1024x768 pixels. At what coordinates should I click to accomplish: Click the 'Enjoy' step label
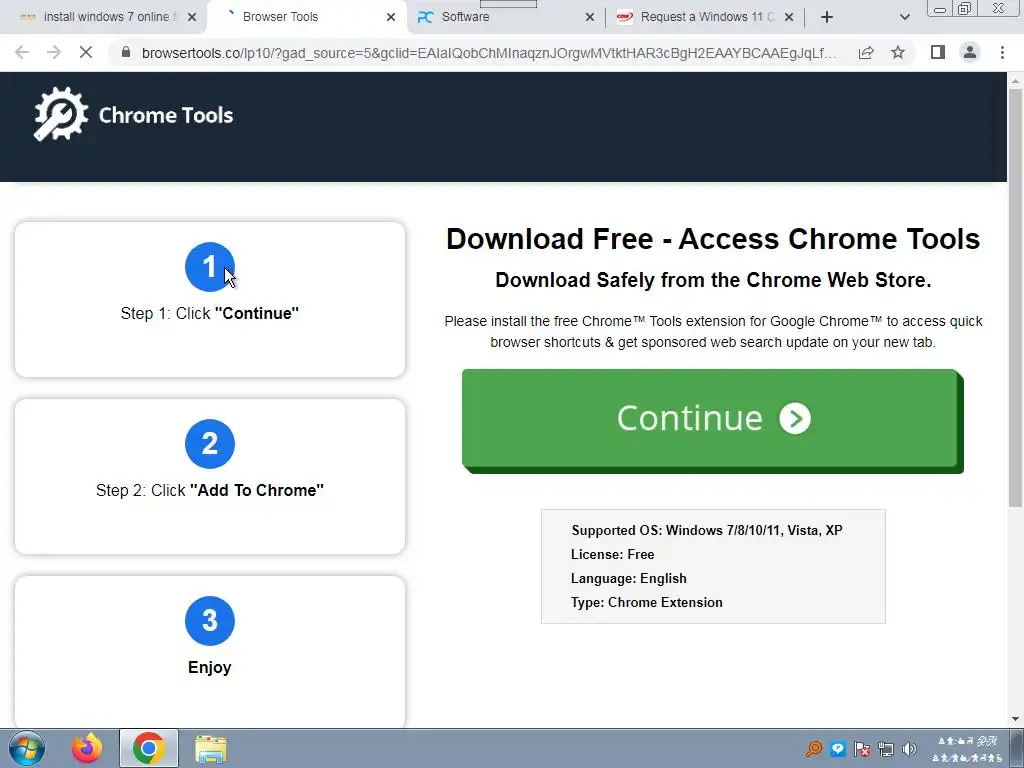210,667
